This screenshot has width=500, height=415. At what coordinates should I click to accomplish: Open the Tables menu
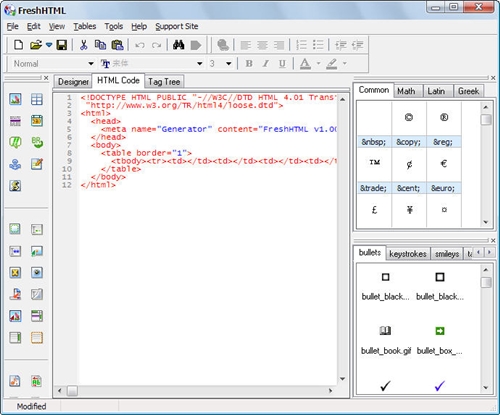coord(85,26)
